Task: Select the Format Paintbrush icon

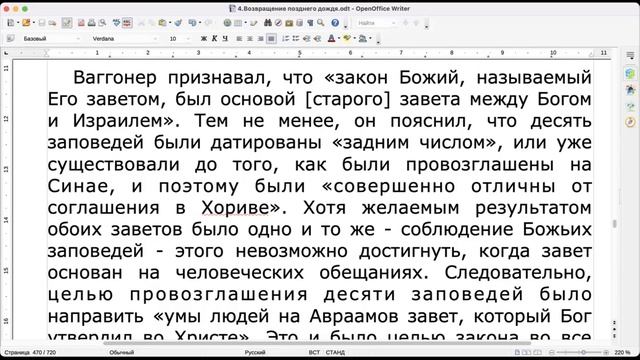Action: pos(178,23)
